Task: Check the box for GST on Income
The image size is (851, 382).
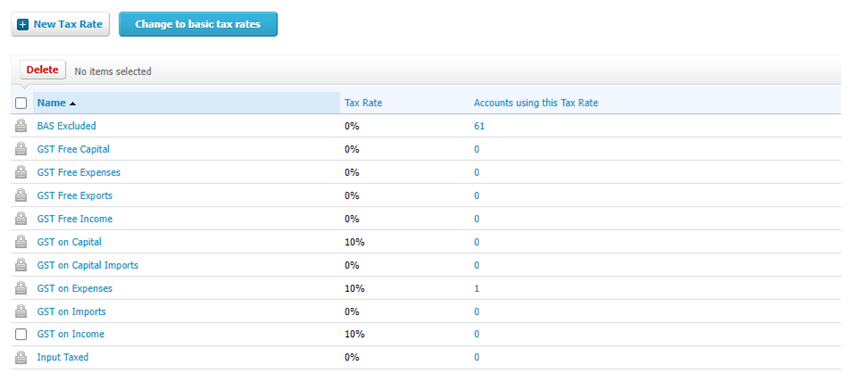Action: pos(21,334)
